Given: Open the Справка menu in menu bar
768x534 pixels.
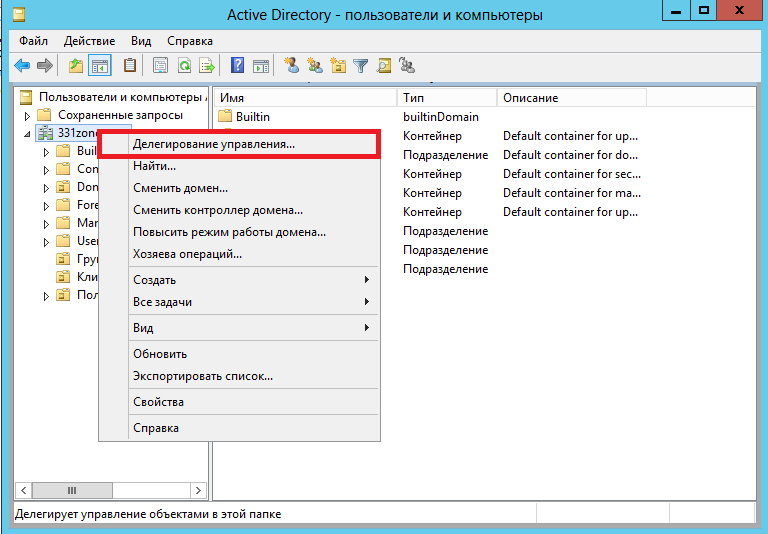Looking at the screenshot, I should [x=190, y=41].
